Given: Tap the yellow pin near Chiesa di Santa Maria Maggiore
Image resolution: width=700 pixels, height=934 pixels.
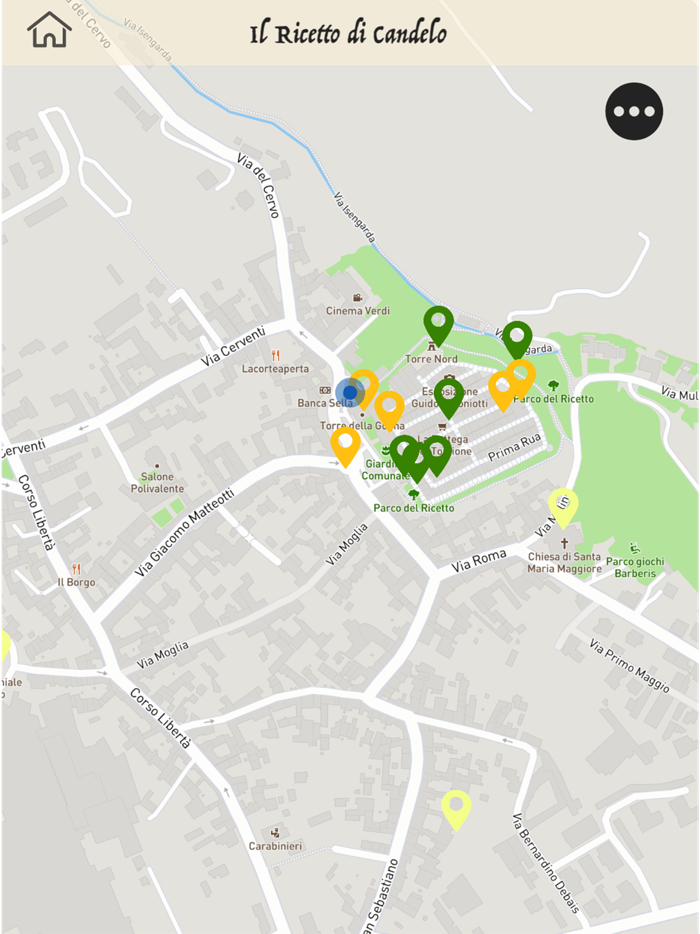Looking at the screenshot, I should (x=563, y=508).
